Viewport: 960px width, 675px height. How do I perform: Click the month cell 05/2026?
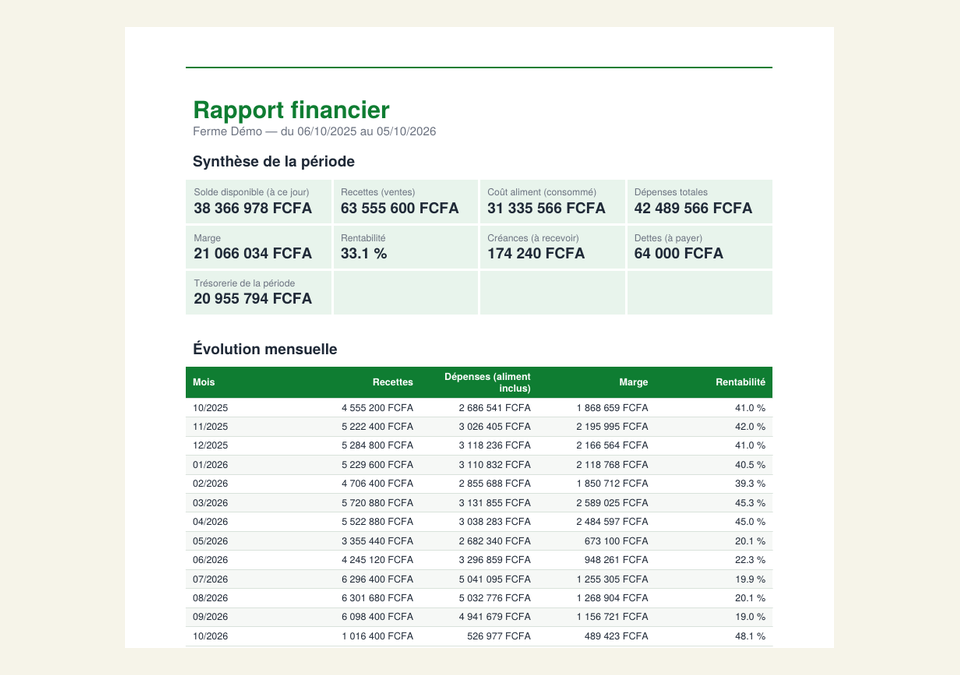(210, 541)
